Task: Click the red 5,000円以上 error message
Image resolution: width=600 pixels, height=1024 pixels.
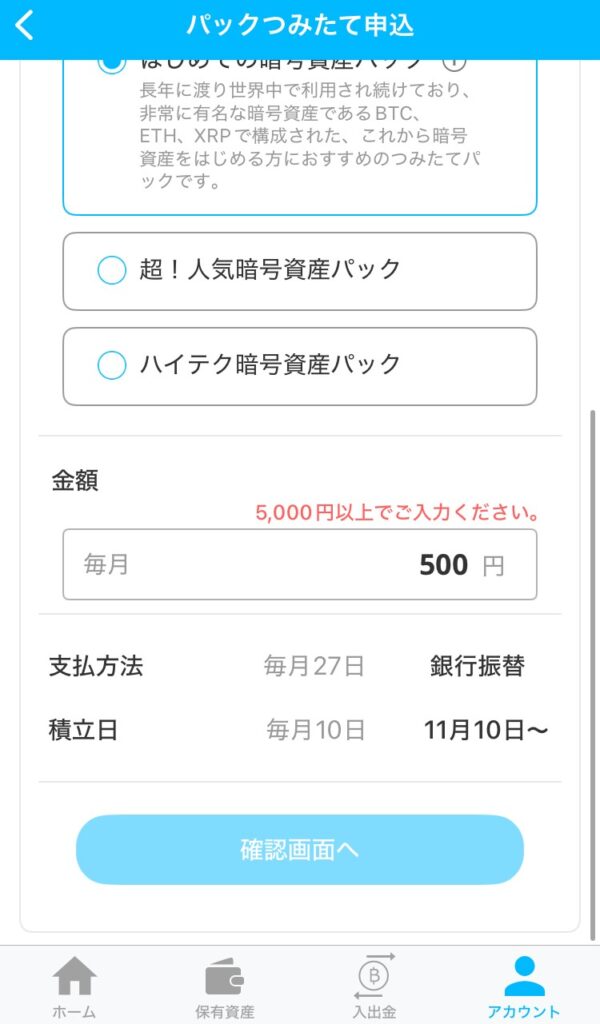Action: tap(398, 515)
